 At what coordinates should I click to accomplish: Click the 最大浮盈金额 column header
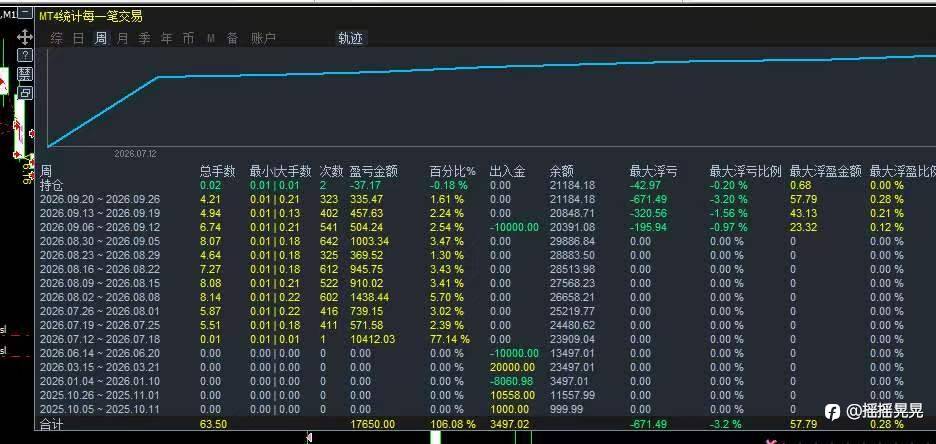point(826,172)
